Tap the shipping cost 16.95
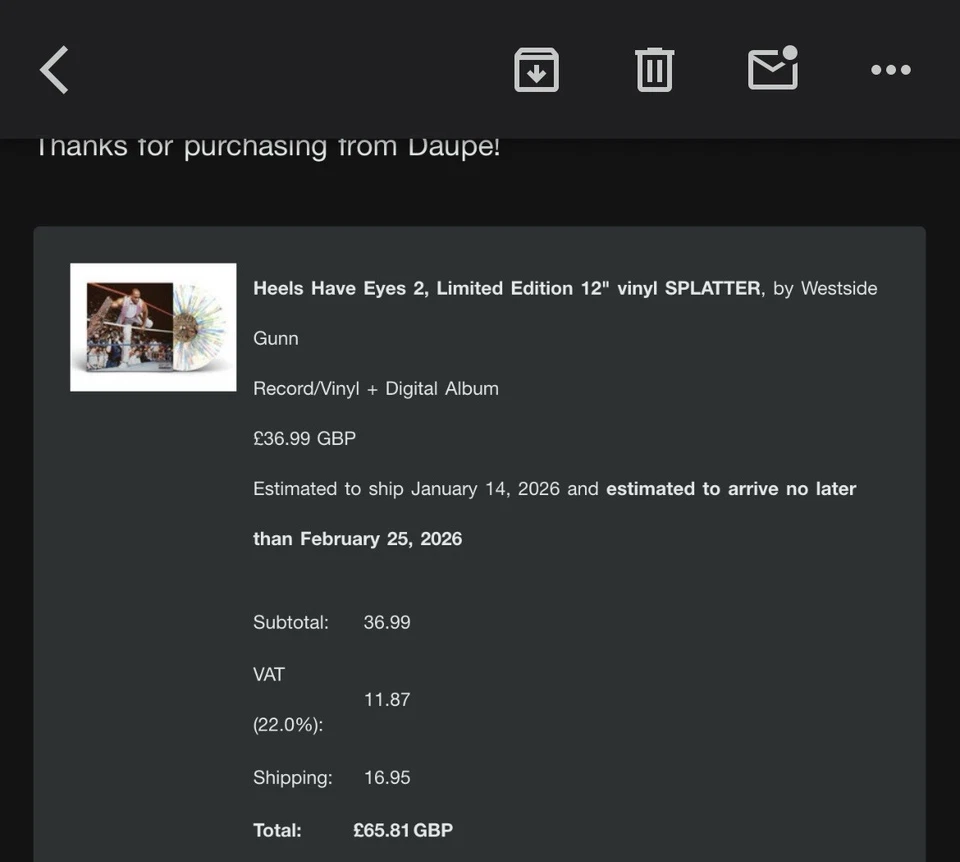The width and height of the screenshot is (960, 862). (x=387, y=777)
